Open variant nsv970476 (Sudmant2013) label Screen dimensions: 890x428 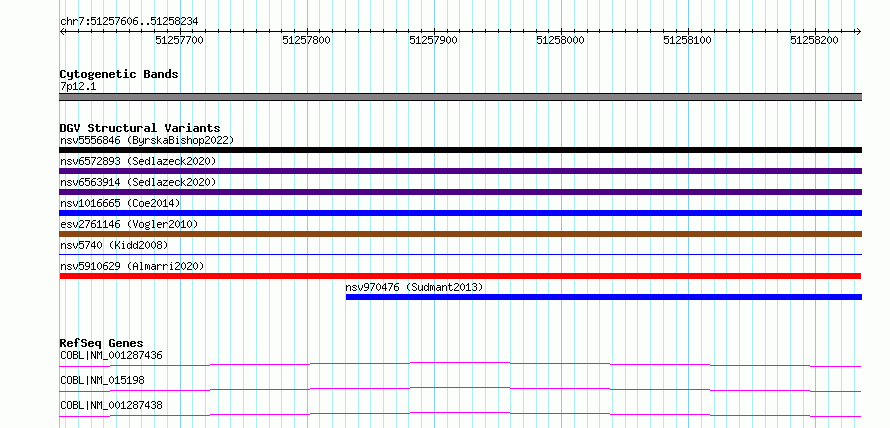pyautogui.click(x=414, y=287)
